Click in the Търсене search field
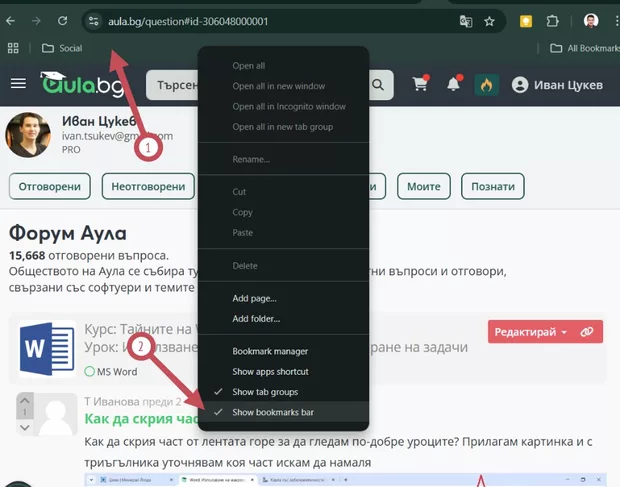This screenshot has height=487, width=620. point(172,85)
